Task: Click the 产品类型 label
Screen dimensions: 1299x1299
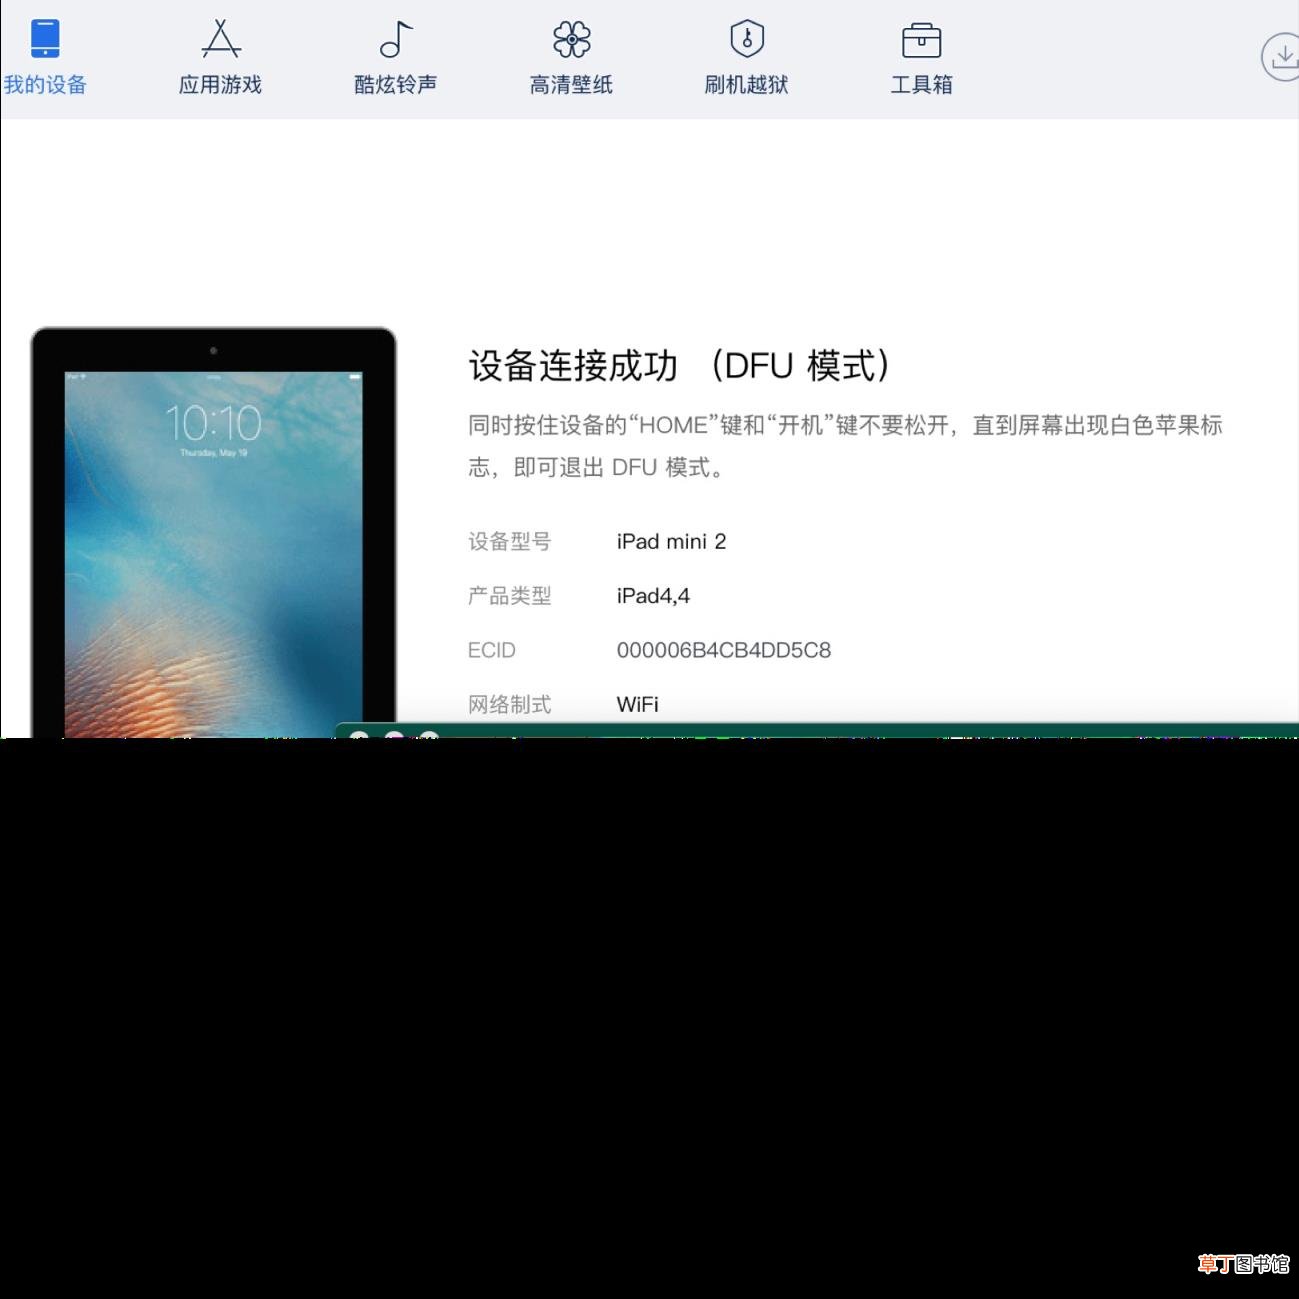Action: tap(510, 596)
